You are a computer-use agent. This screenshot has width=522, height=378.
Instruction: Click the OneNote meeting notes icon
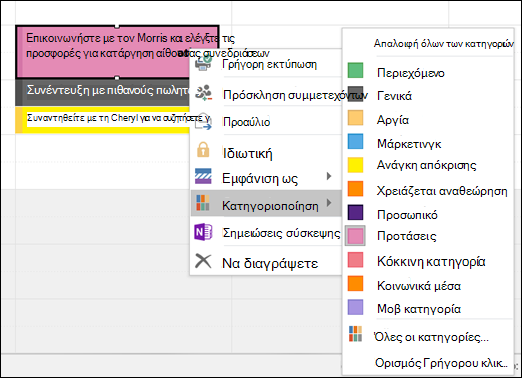pyautogui.click(x=203, y=232)
